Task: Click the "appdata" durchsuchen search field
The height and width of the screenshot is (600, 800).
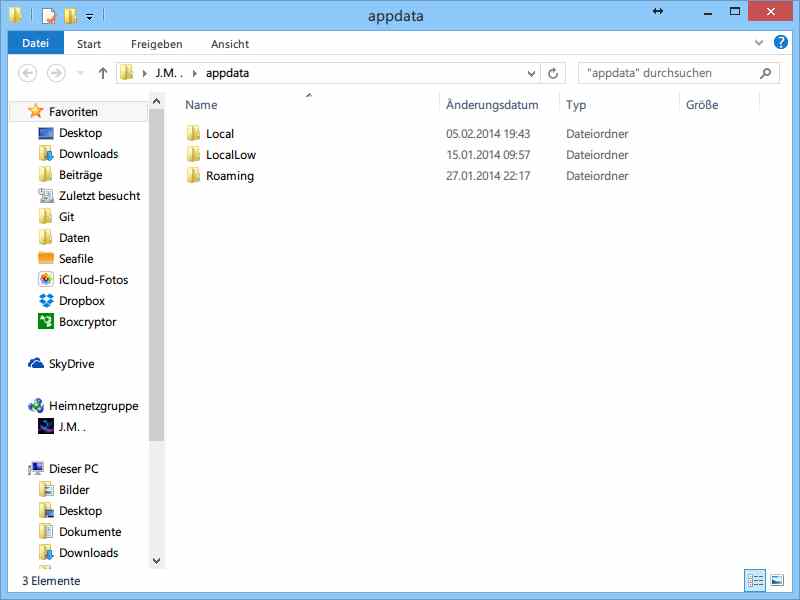Action: click(x=679, y=73)
